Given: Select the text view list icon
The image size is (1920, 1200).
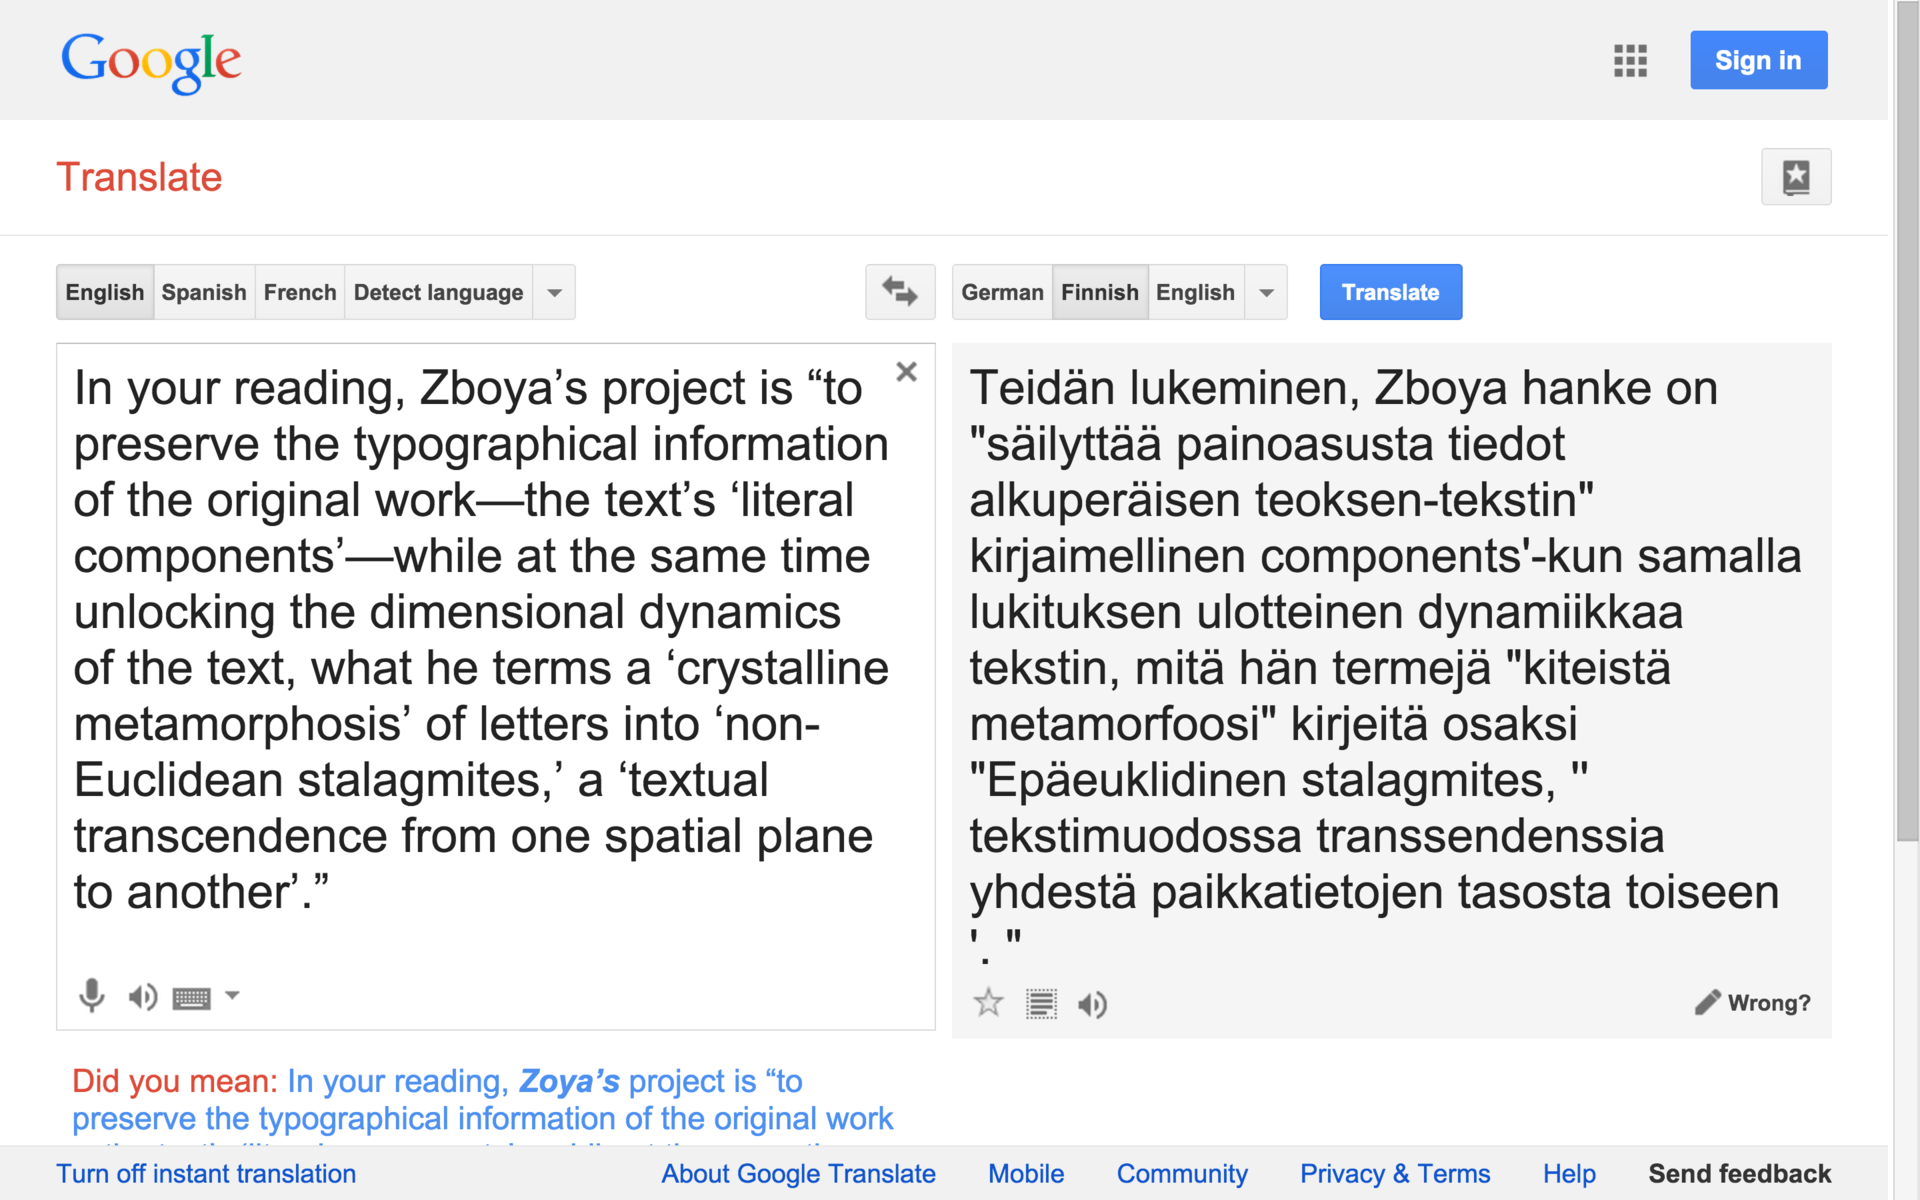Looking at the screenshot, I should point(1041,1004).
